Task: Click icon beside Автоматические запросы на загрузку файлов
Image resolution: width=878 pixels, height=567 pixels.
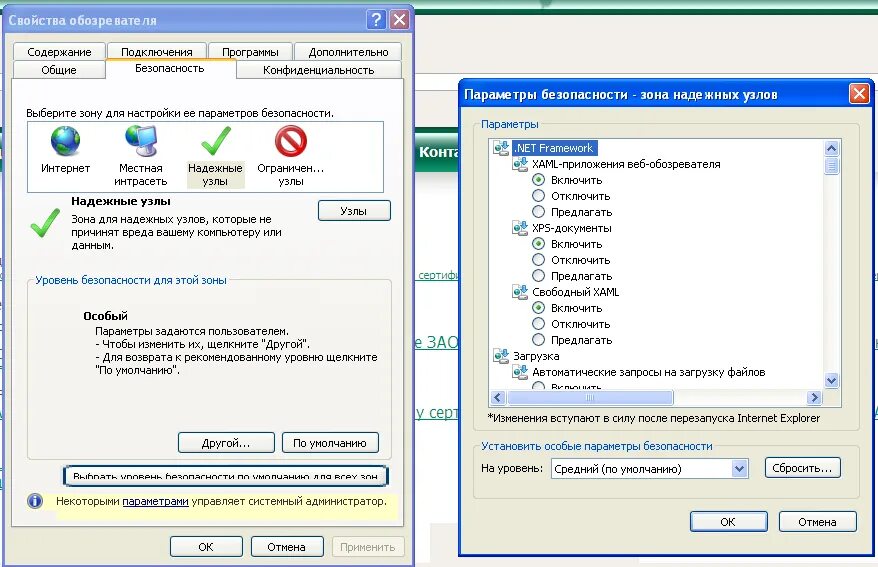Action: 520,372
